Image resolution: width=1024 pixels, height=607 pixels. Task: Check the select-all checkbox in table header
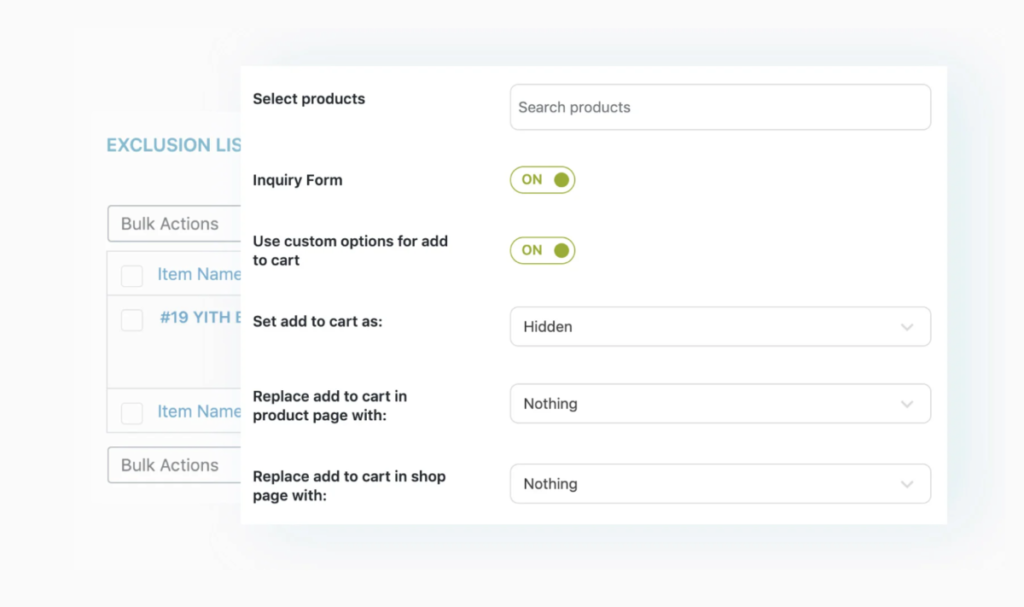(x=132, y=275)
